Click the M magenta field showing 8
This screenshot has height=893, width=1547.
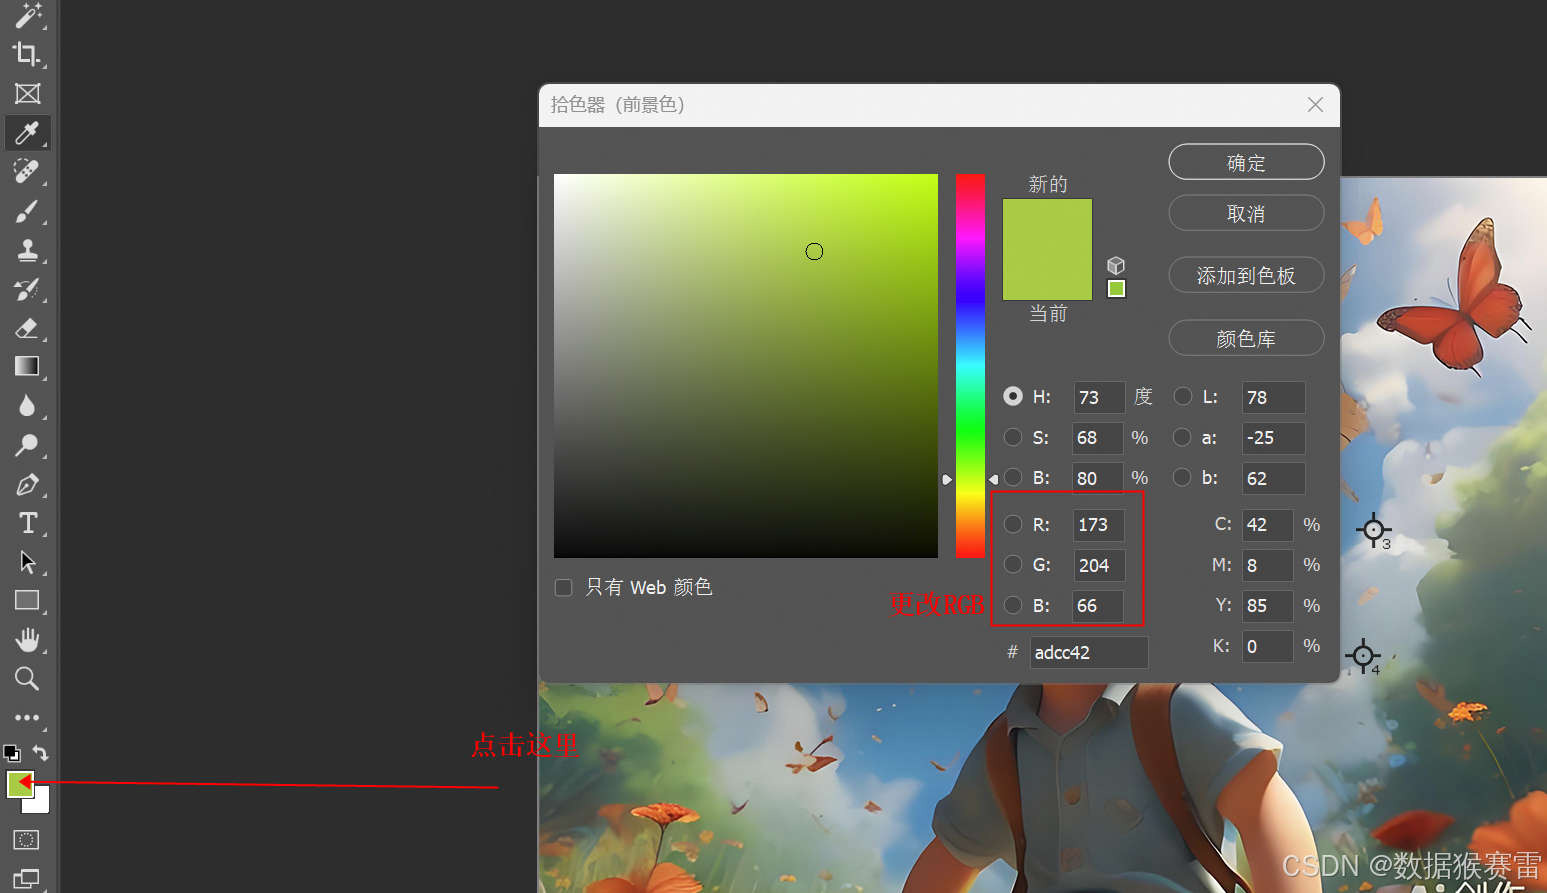tap(1267, 565)
